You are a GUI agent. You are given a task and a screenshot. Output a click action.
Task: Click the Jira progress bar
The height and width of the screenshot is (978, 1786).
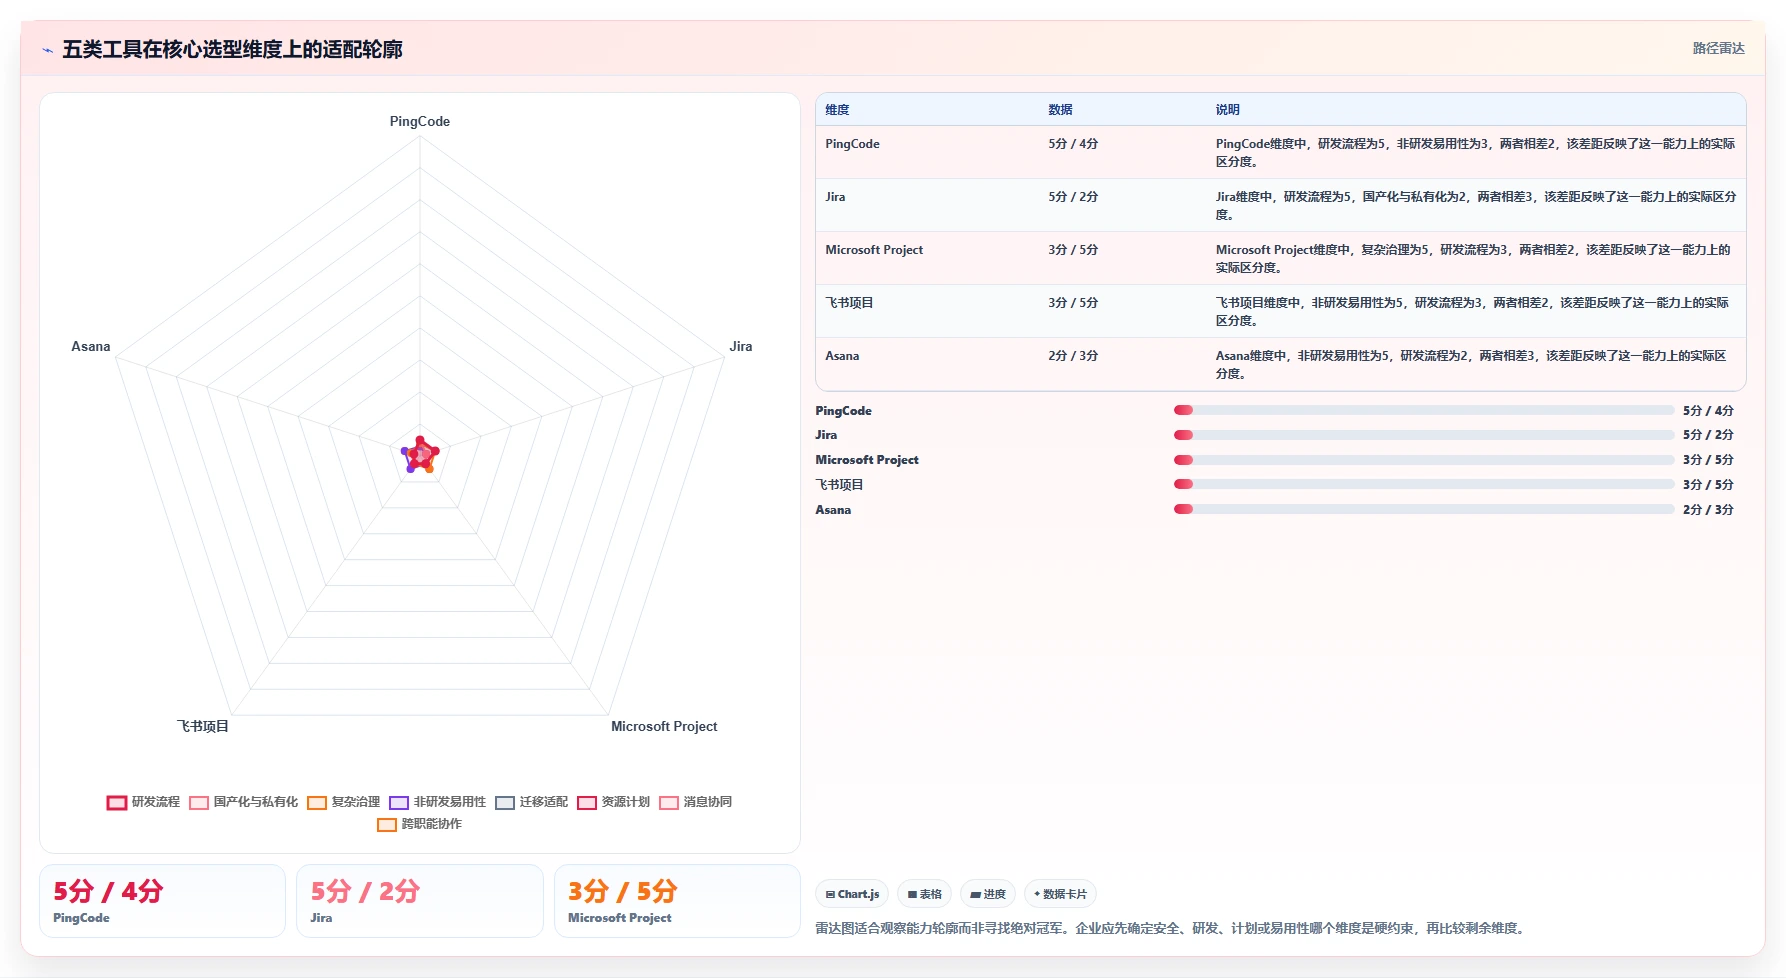point(1424,435)
